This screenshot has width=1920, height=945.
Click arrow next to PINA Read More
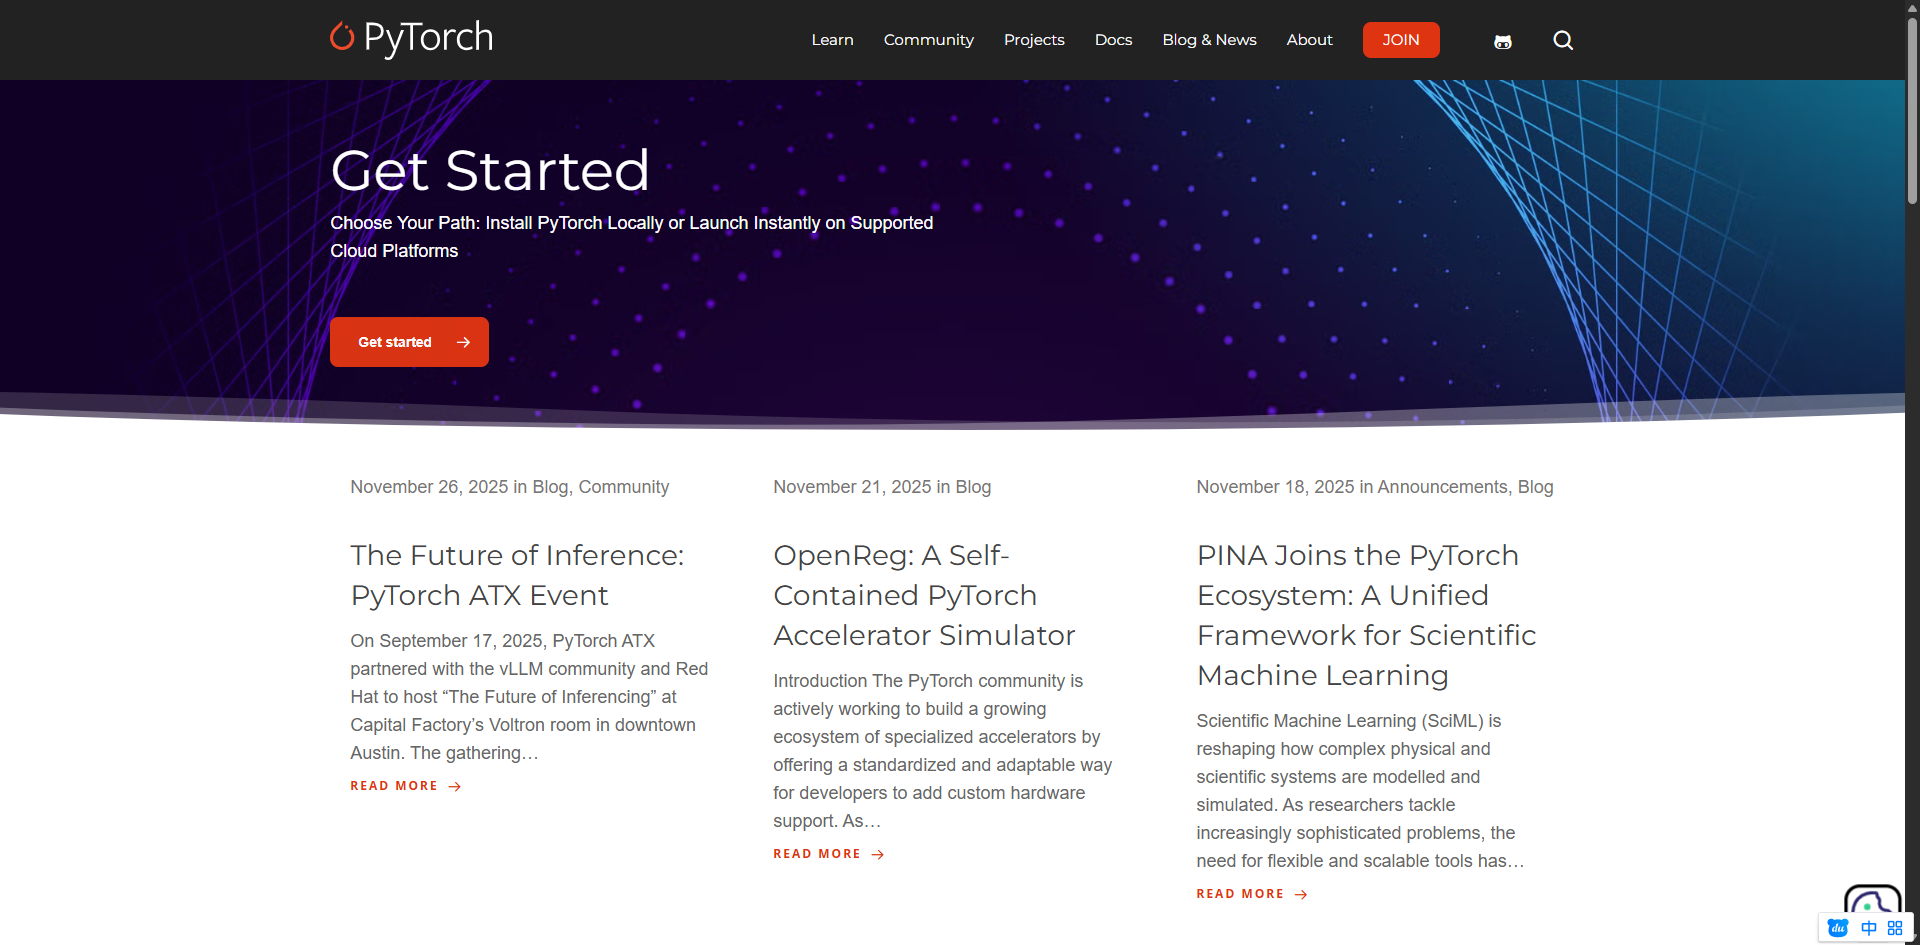(x=1301, y=895)
